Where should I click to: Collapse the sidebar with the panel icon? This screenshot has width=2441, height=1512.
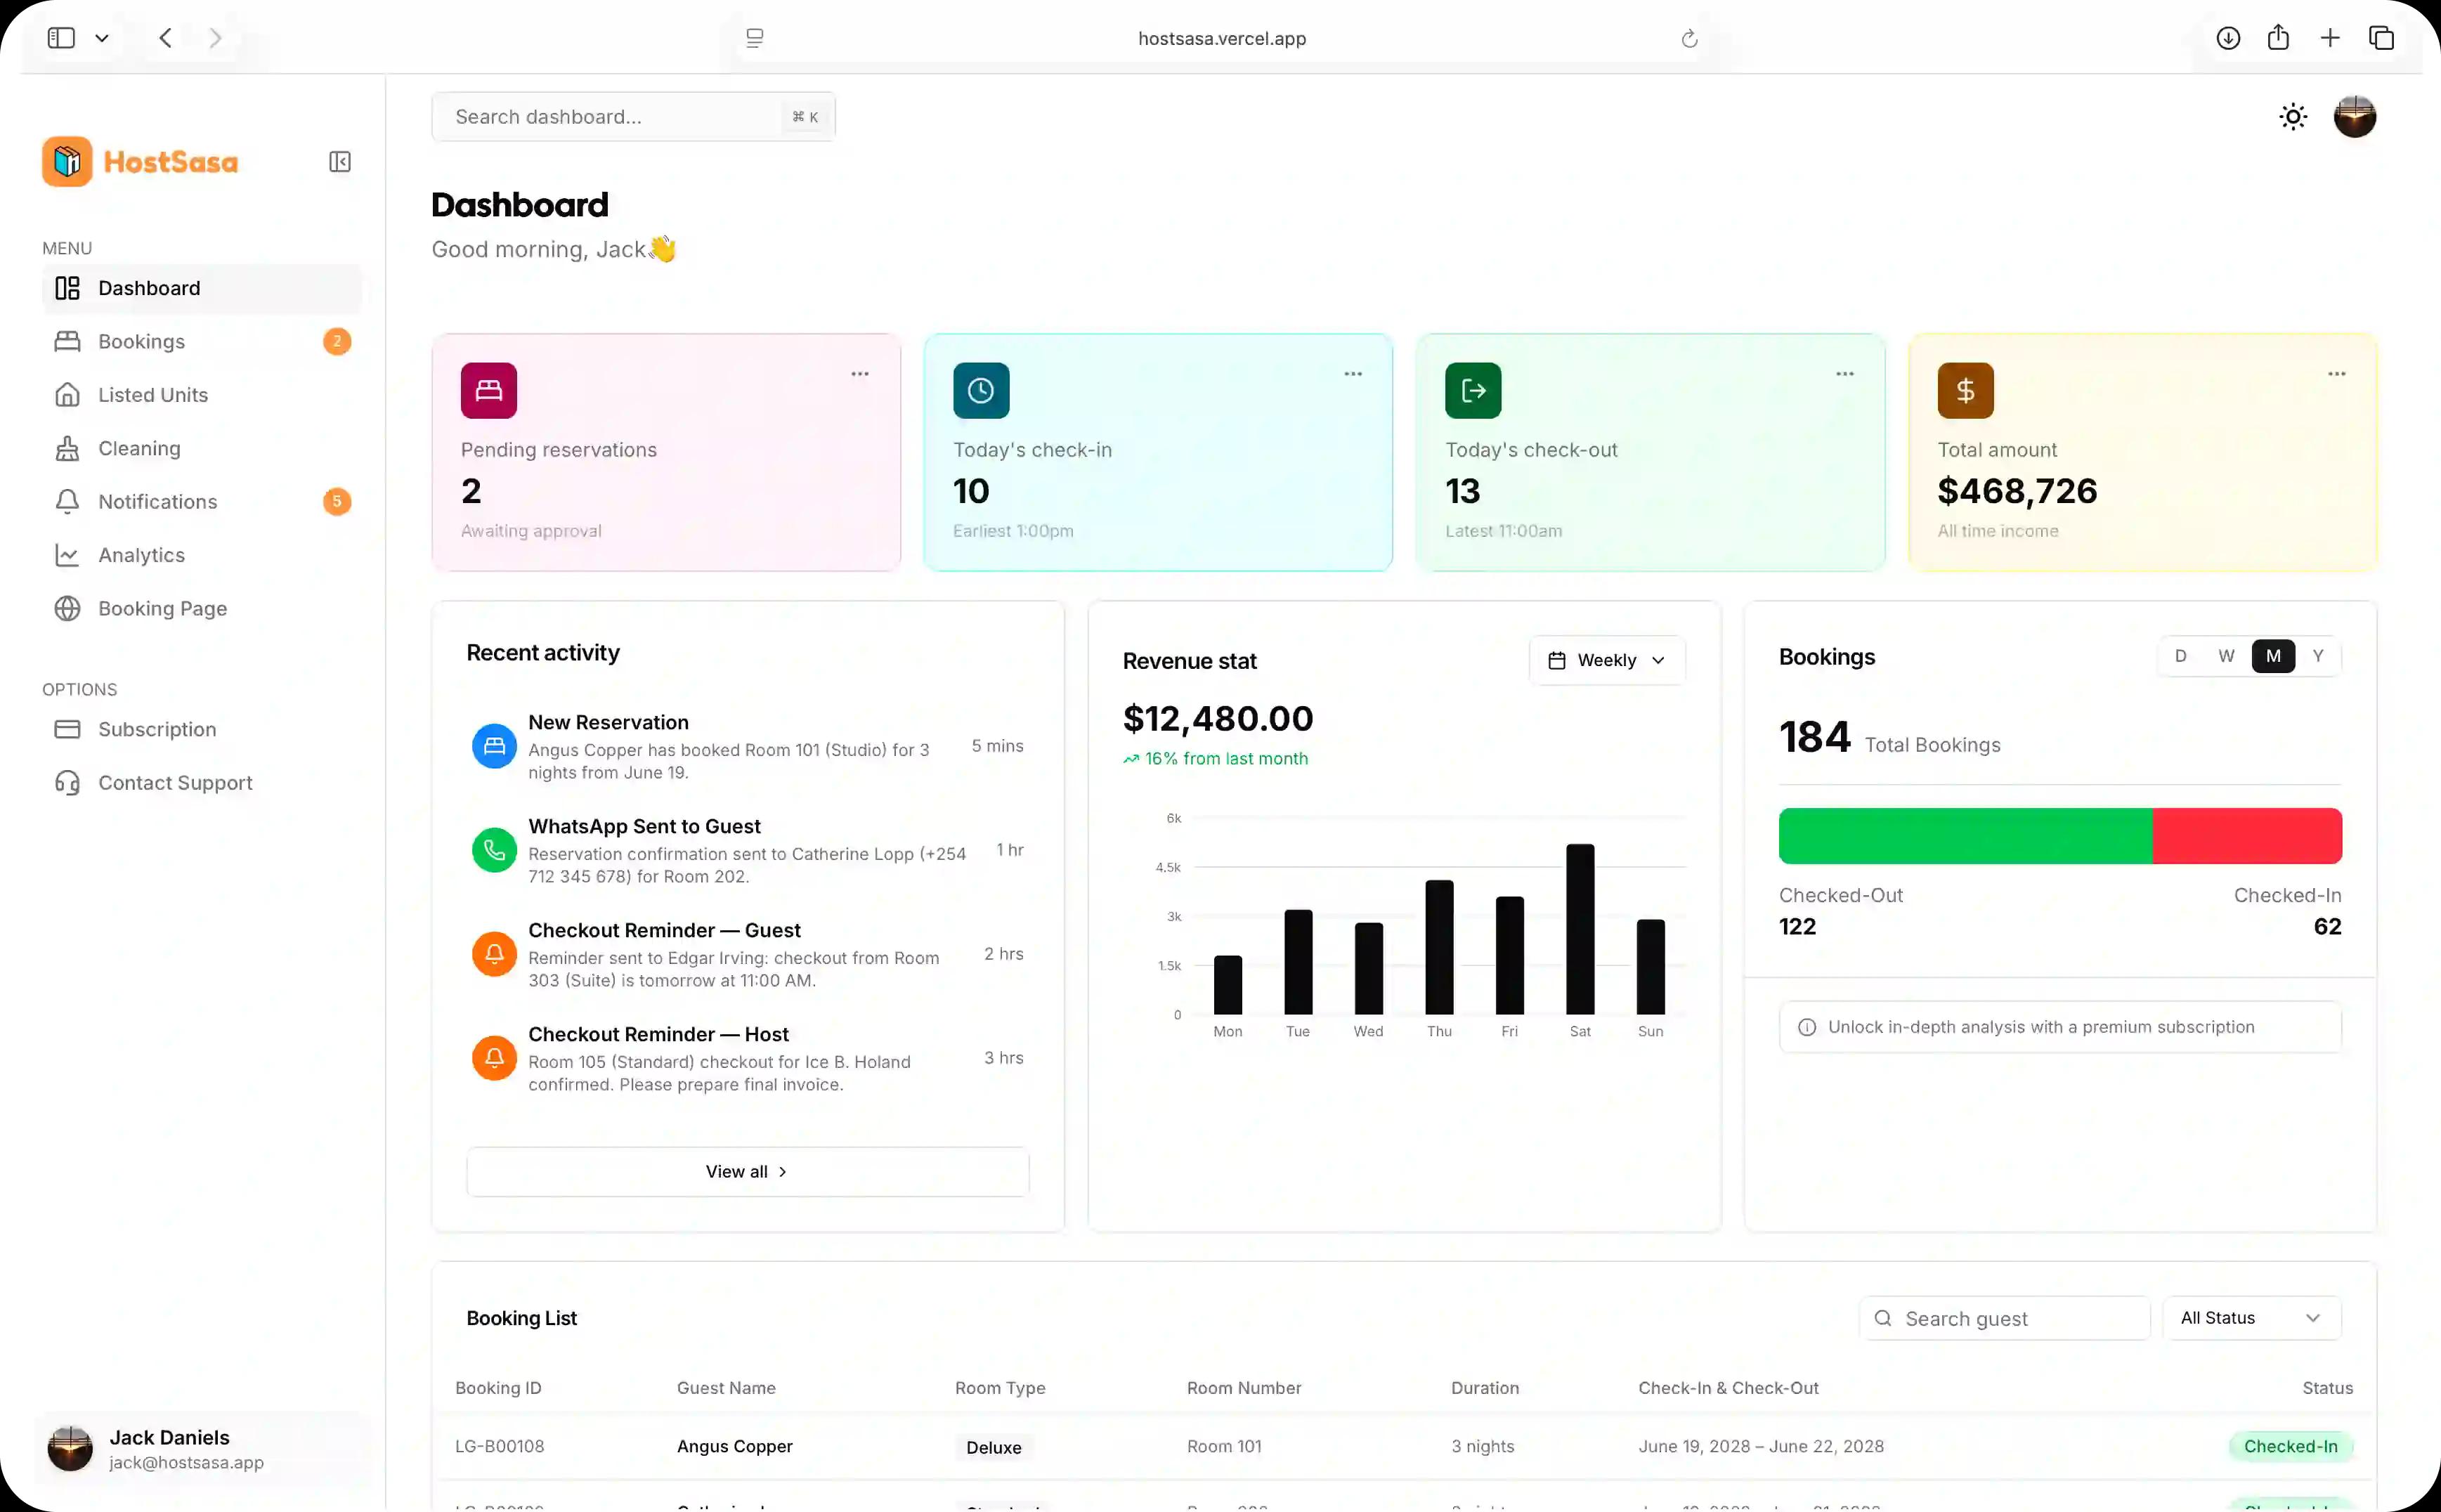pos(340,161)
